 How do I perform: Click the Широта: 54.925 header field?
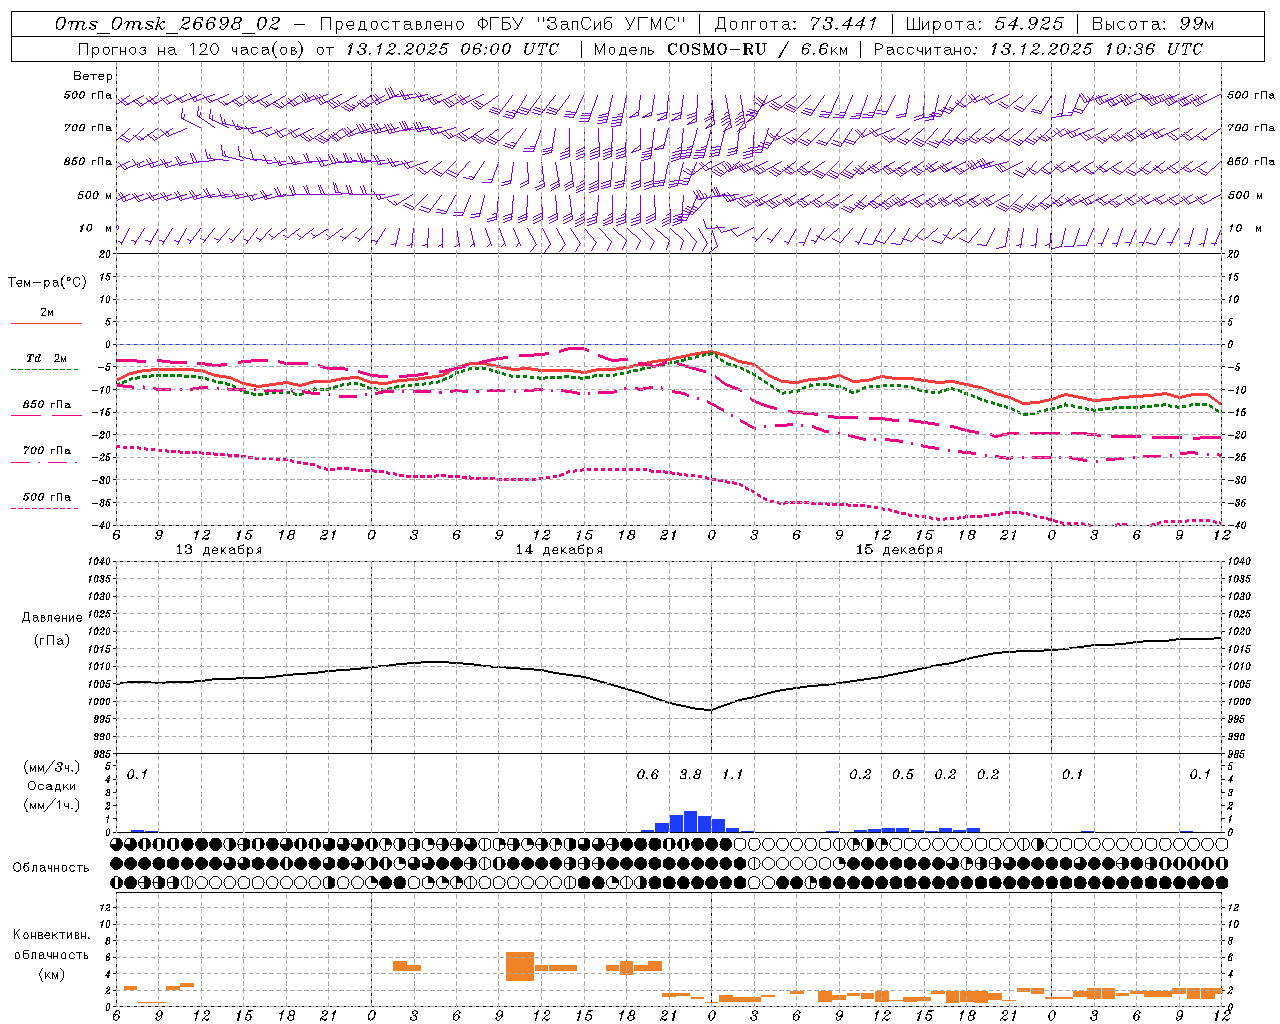pos(984,23)
